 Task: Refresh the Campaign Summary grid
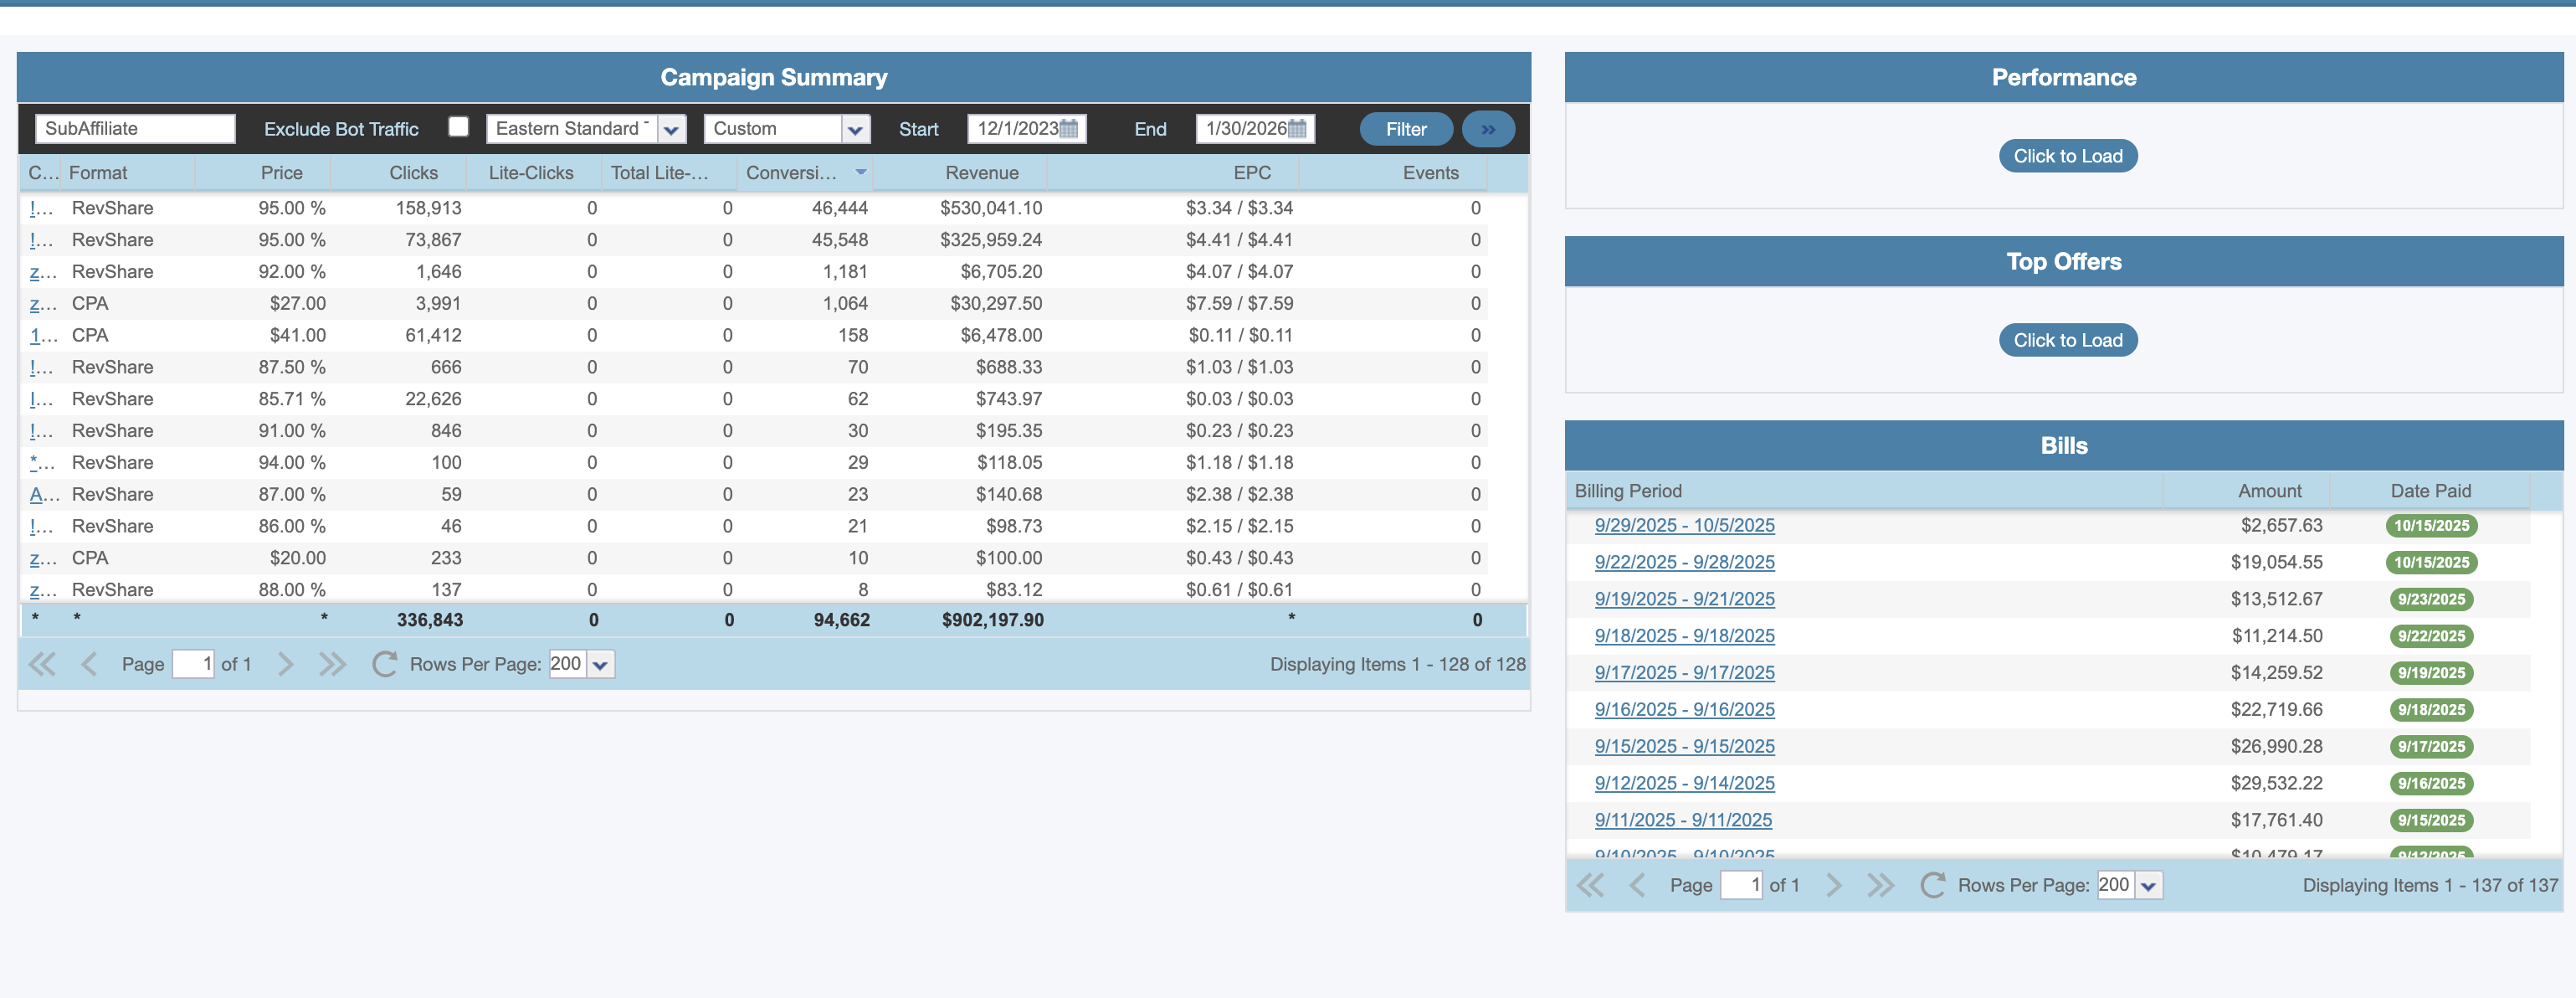pos(384,663)
